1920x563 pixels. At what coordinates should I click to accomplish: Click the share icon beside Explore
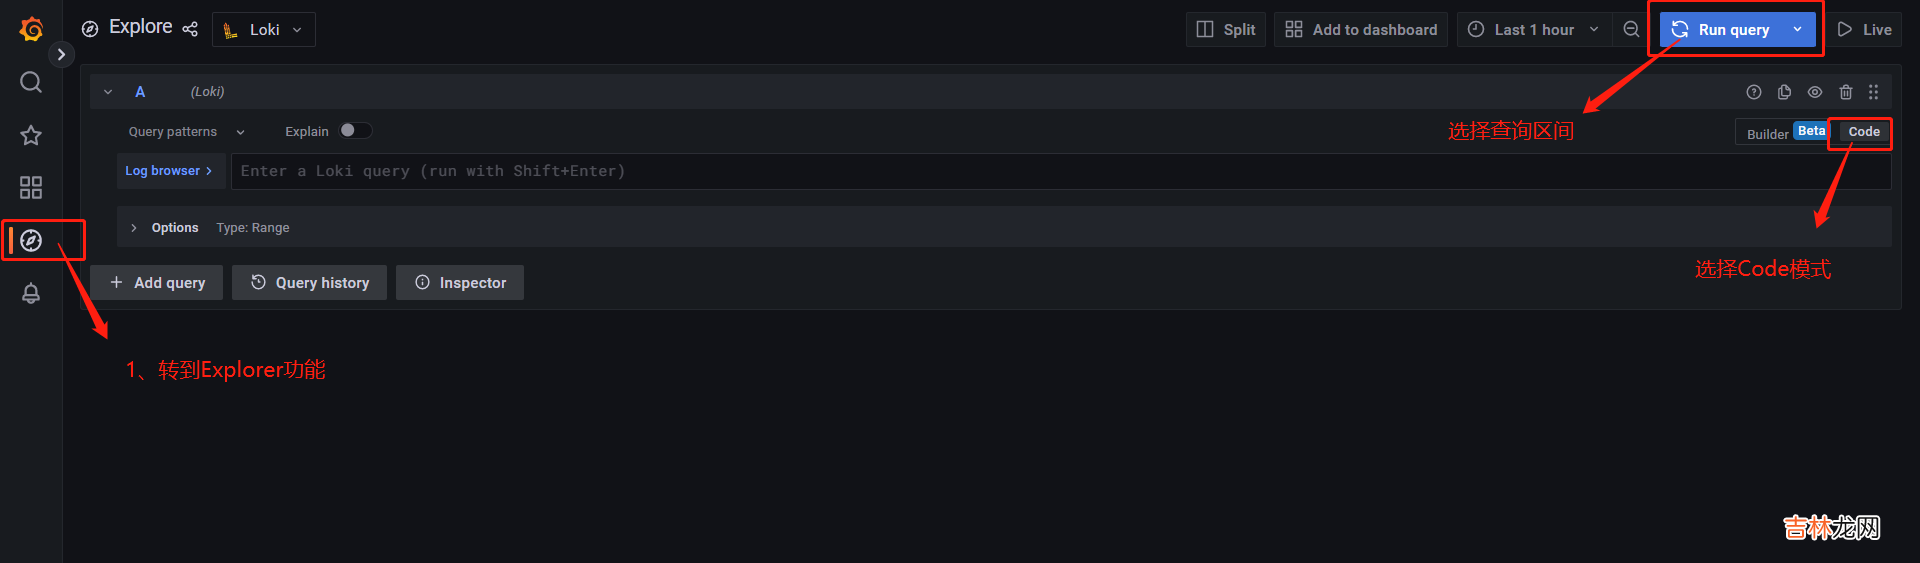tap(190, 29)
